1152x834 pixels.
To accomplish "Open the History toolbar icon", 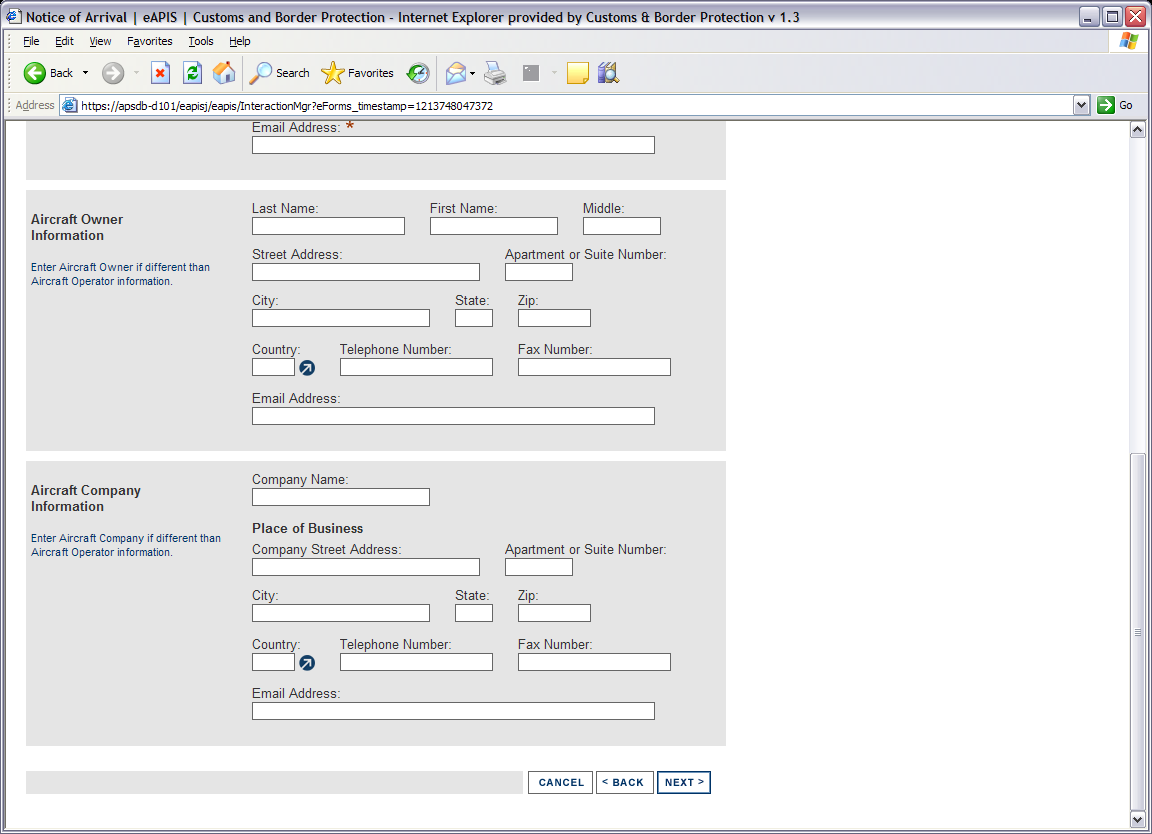I will pos(418,73).
